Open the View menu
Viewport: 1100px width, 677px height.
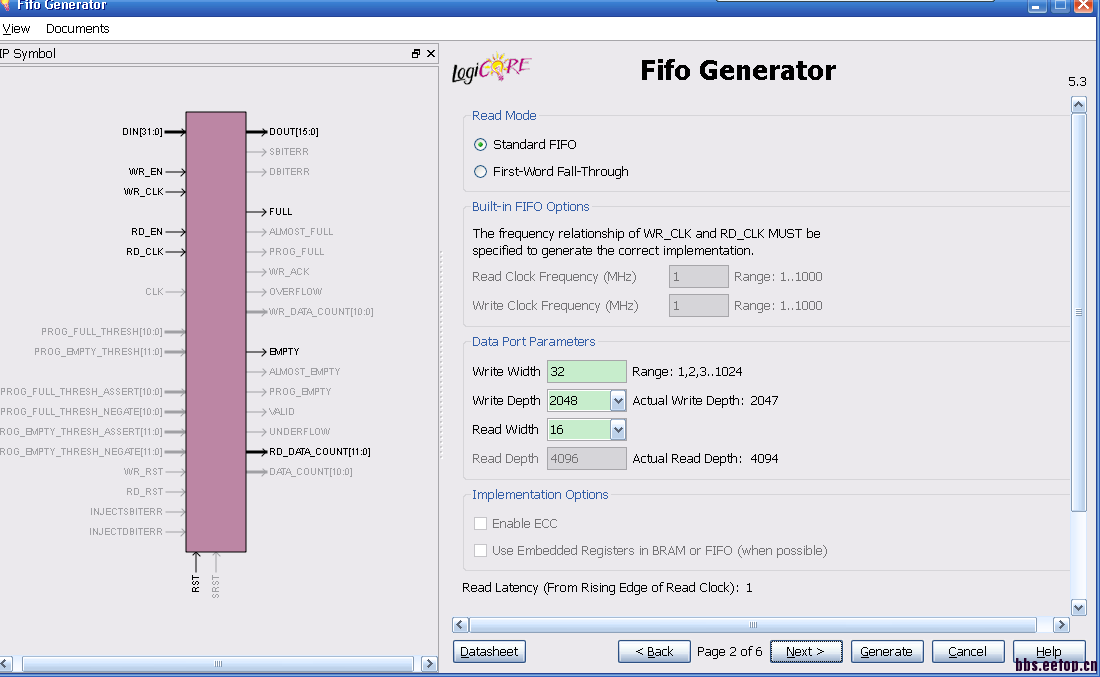click(15, 29)
